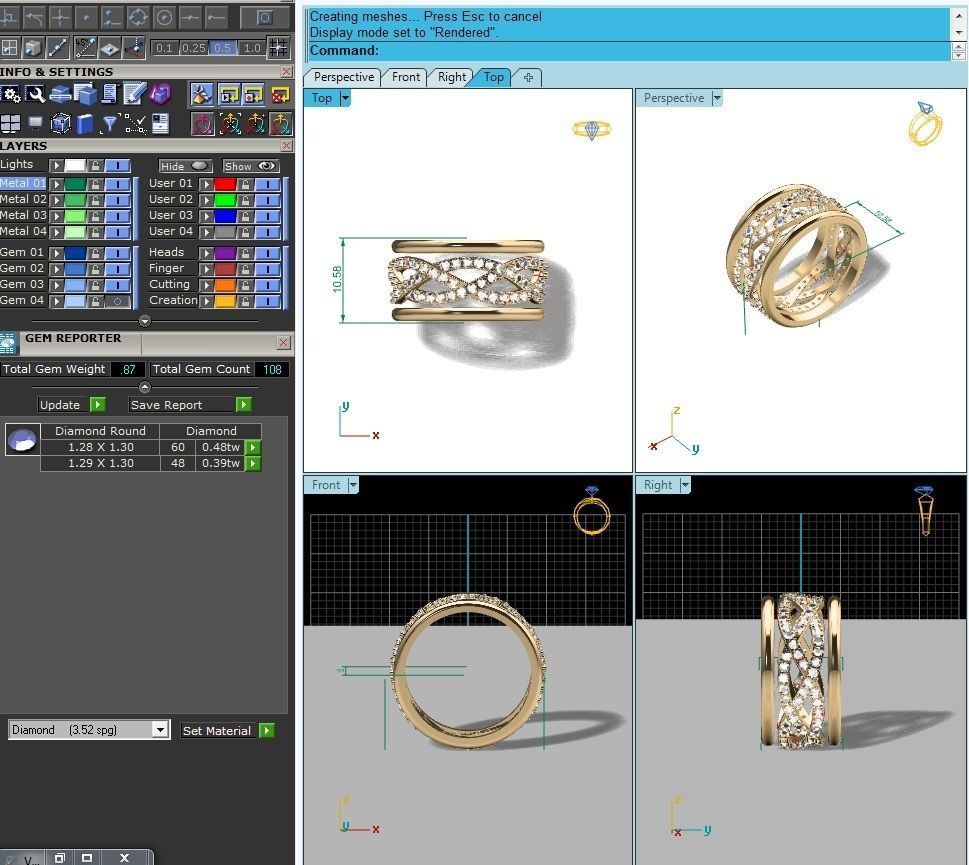This screenshot has height=865, width=969.
Task: Enable the Midpoint osnap icon
Action: [x=190, y=17]
